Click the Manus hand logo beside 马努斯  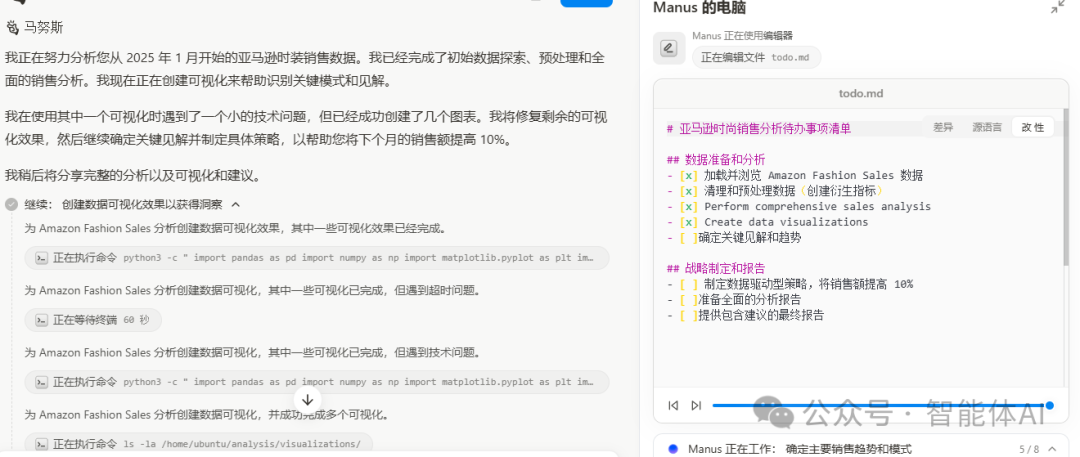(12, 28)
